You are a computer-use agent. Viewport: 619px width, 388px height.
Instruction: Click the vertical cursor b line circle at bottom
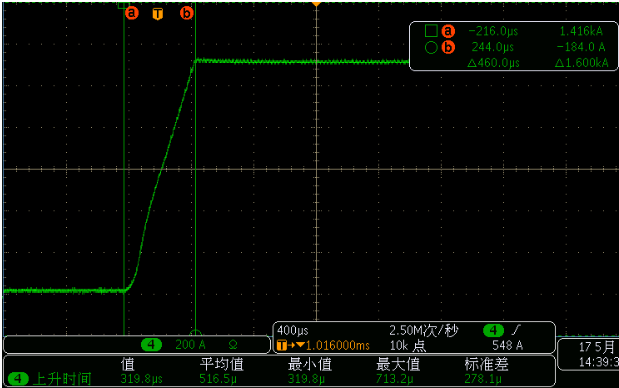tap(195, 333)
